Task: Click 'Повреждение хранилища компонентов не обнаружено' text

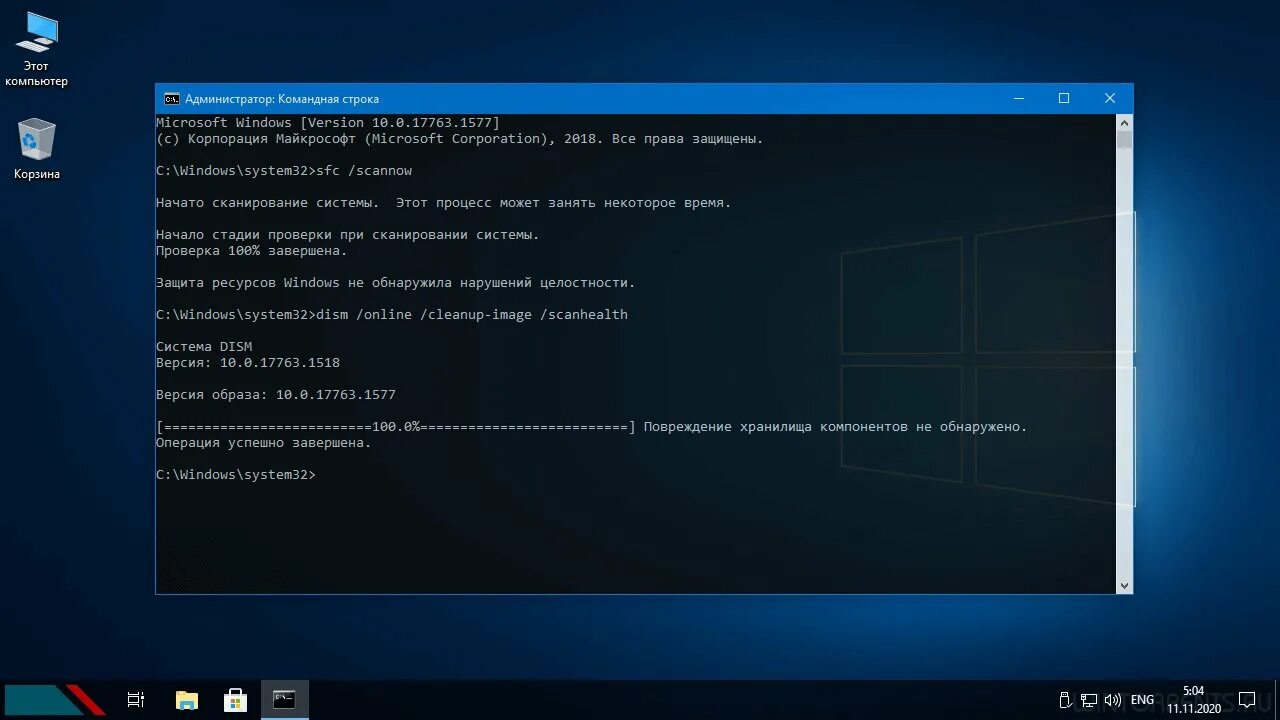Action: [x=836, y=427]
